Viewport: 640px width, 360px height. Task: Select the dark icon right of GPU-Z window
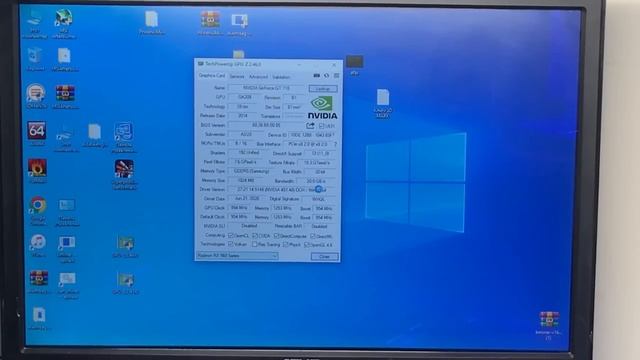pos(354,62)
